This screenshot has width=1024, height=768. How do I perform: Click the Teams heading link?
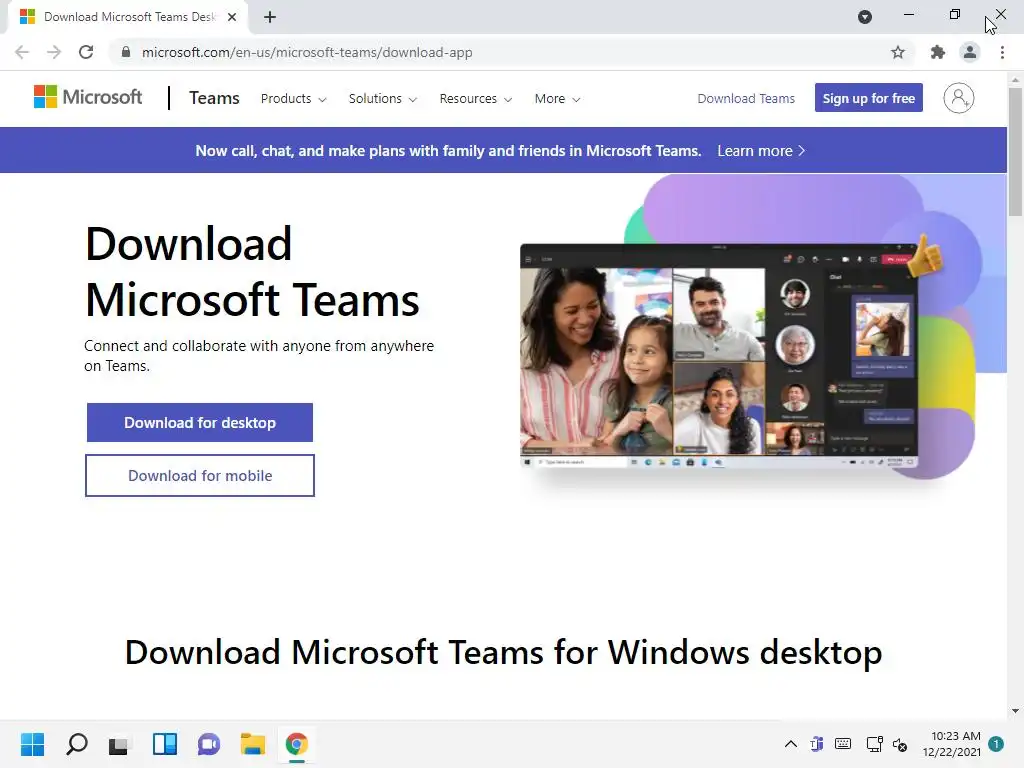tap(214, 98)
